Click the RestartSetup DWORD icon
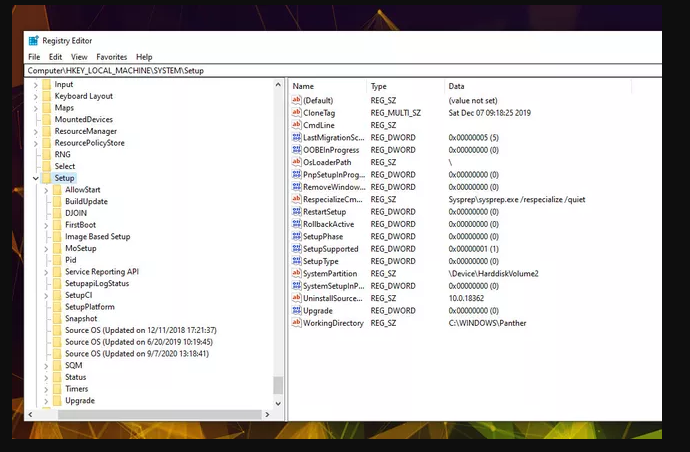The width and height of the screenshot is (690, 452). click(297, 212)
